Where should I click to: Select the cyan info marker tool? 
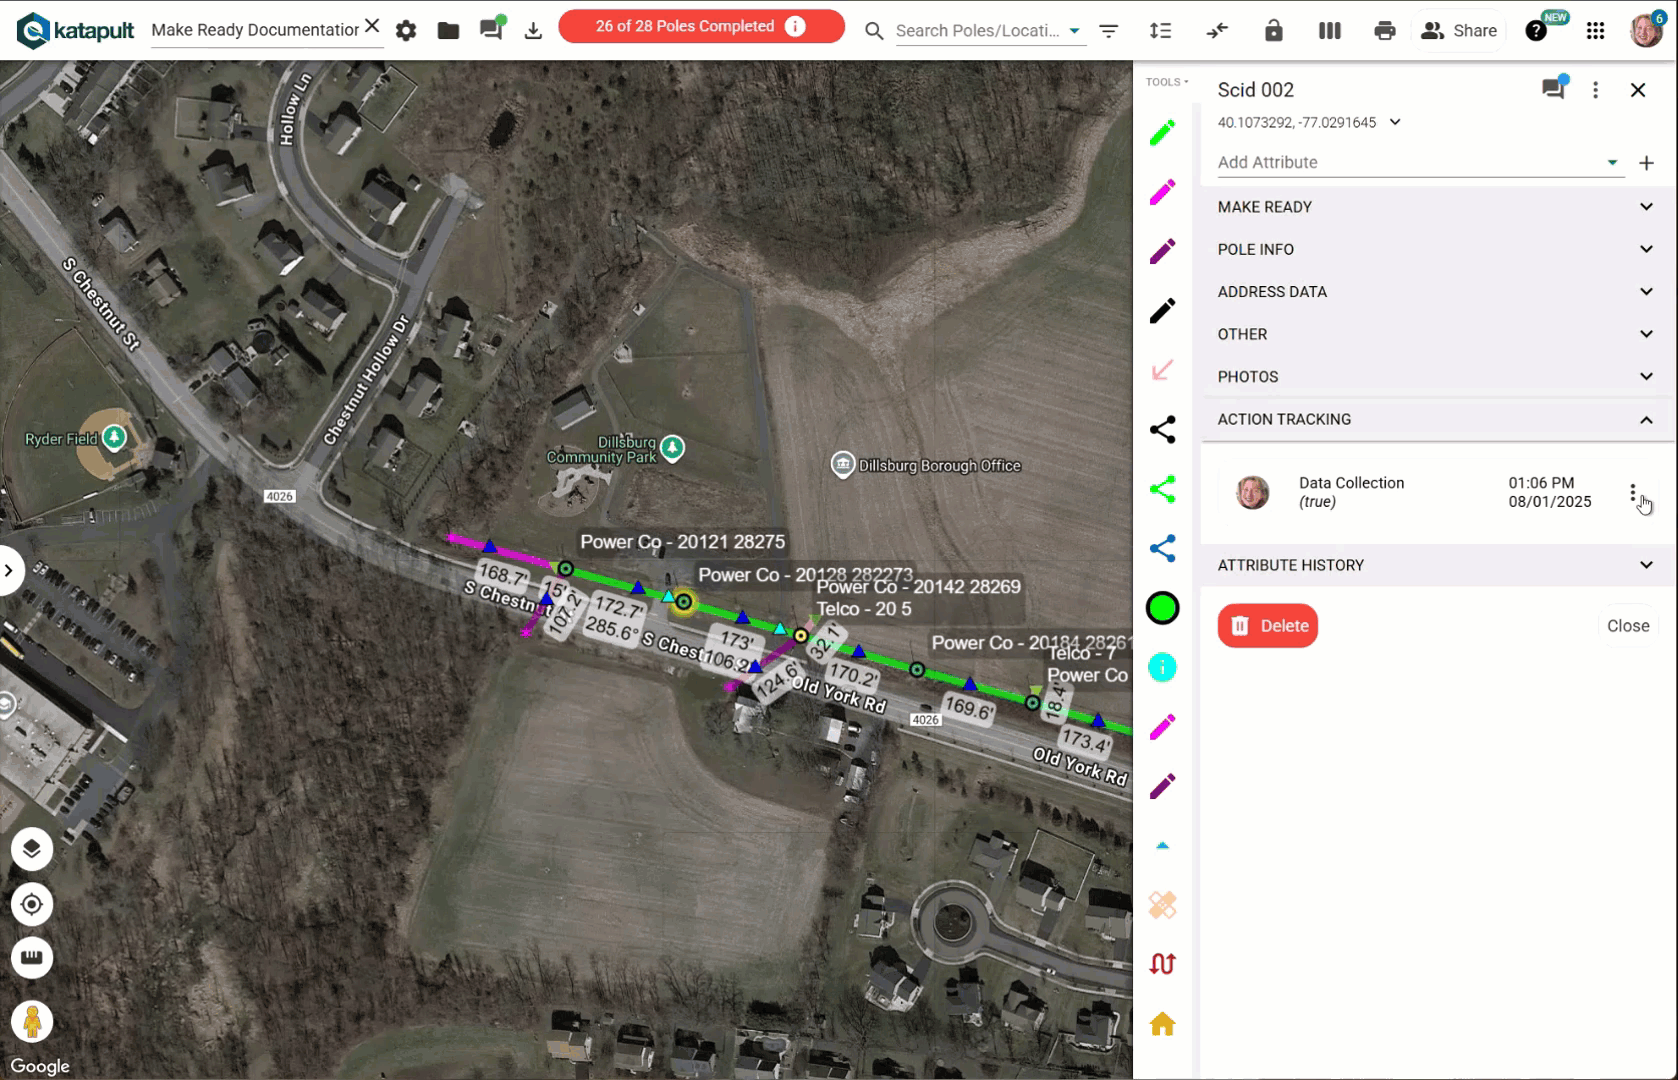tap(1162, 667)
